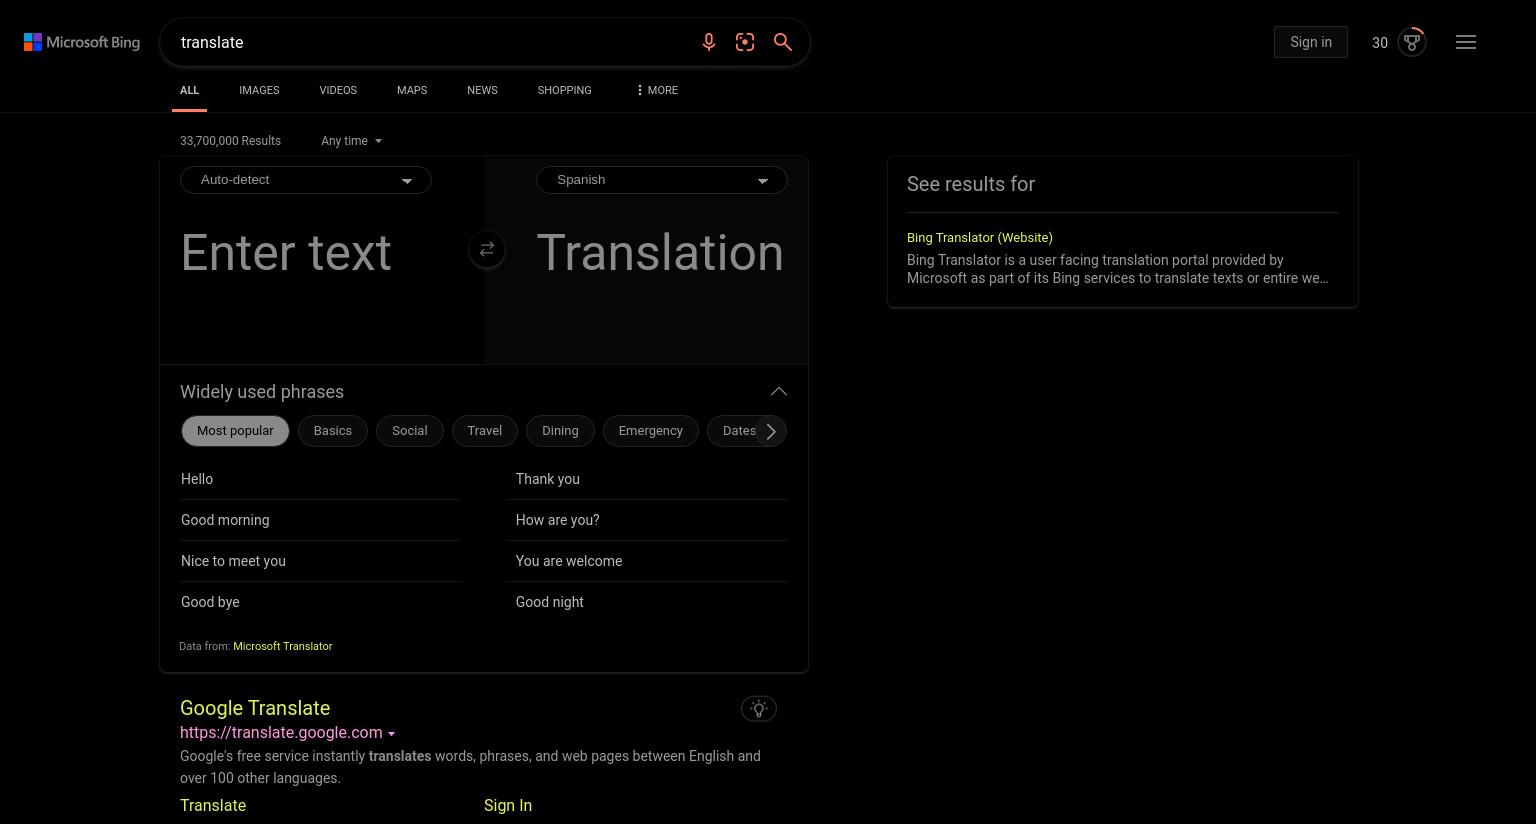Screen dimensions: 1536x824
Task: Click the rewards points count 30
Action: point(1380,43)
